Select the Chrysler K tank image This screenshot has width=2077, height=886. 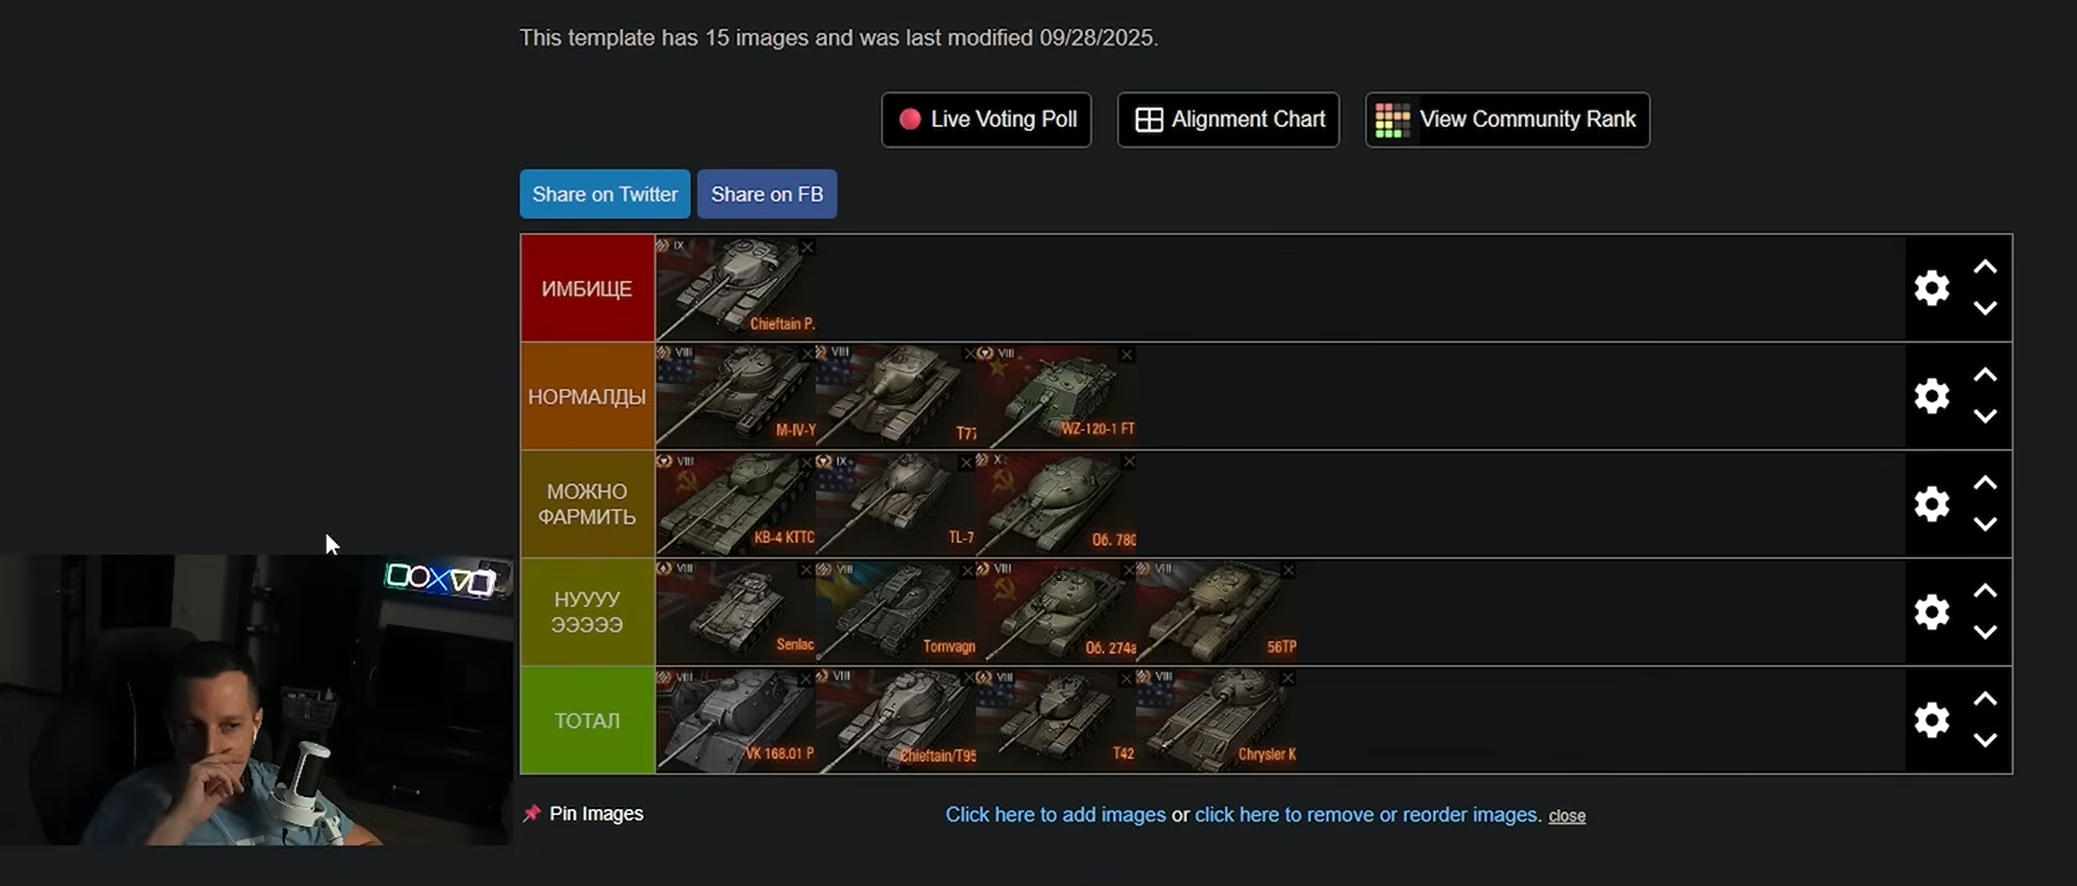(x=1216, y=720)
